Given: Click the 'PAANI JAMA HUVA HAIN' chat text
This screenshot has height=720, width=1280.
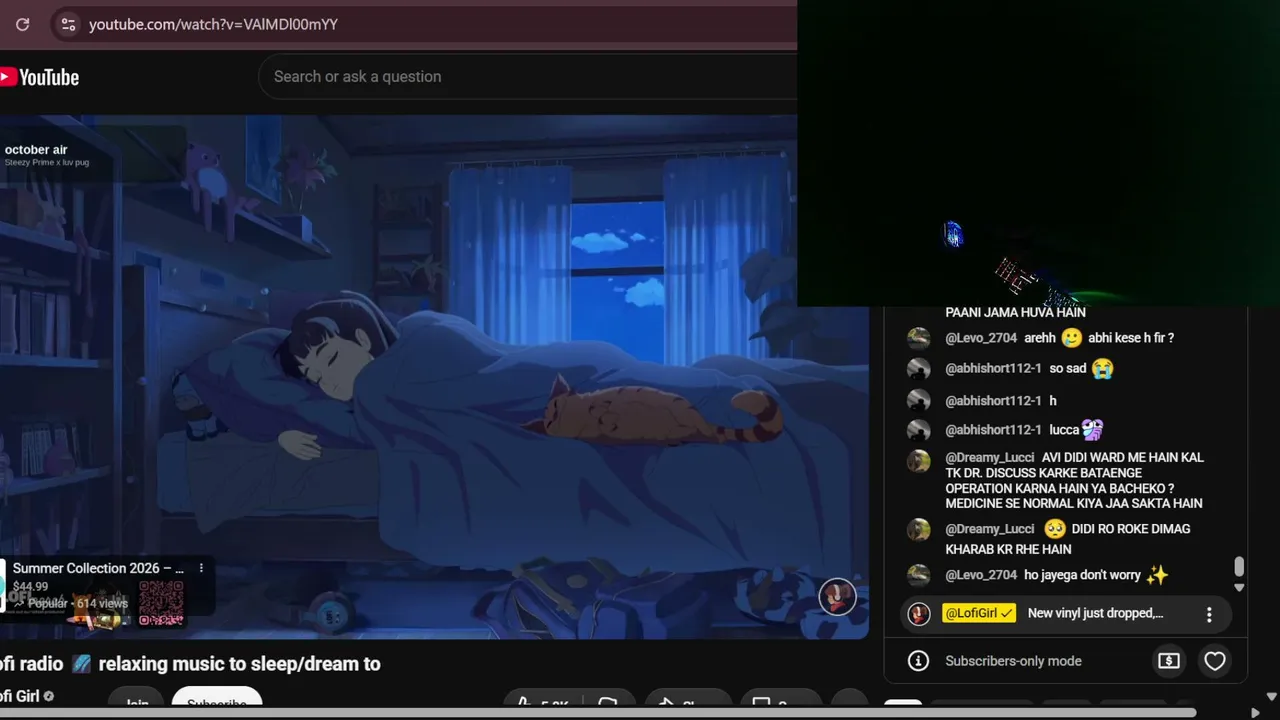Looking at the screenshot, I should click(1015, 312).
